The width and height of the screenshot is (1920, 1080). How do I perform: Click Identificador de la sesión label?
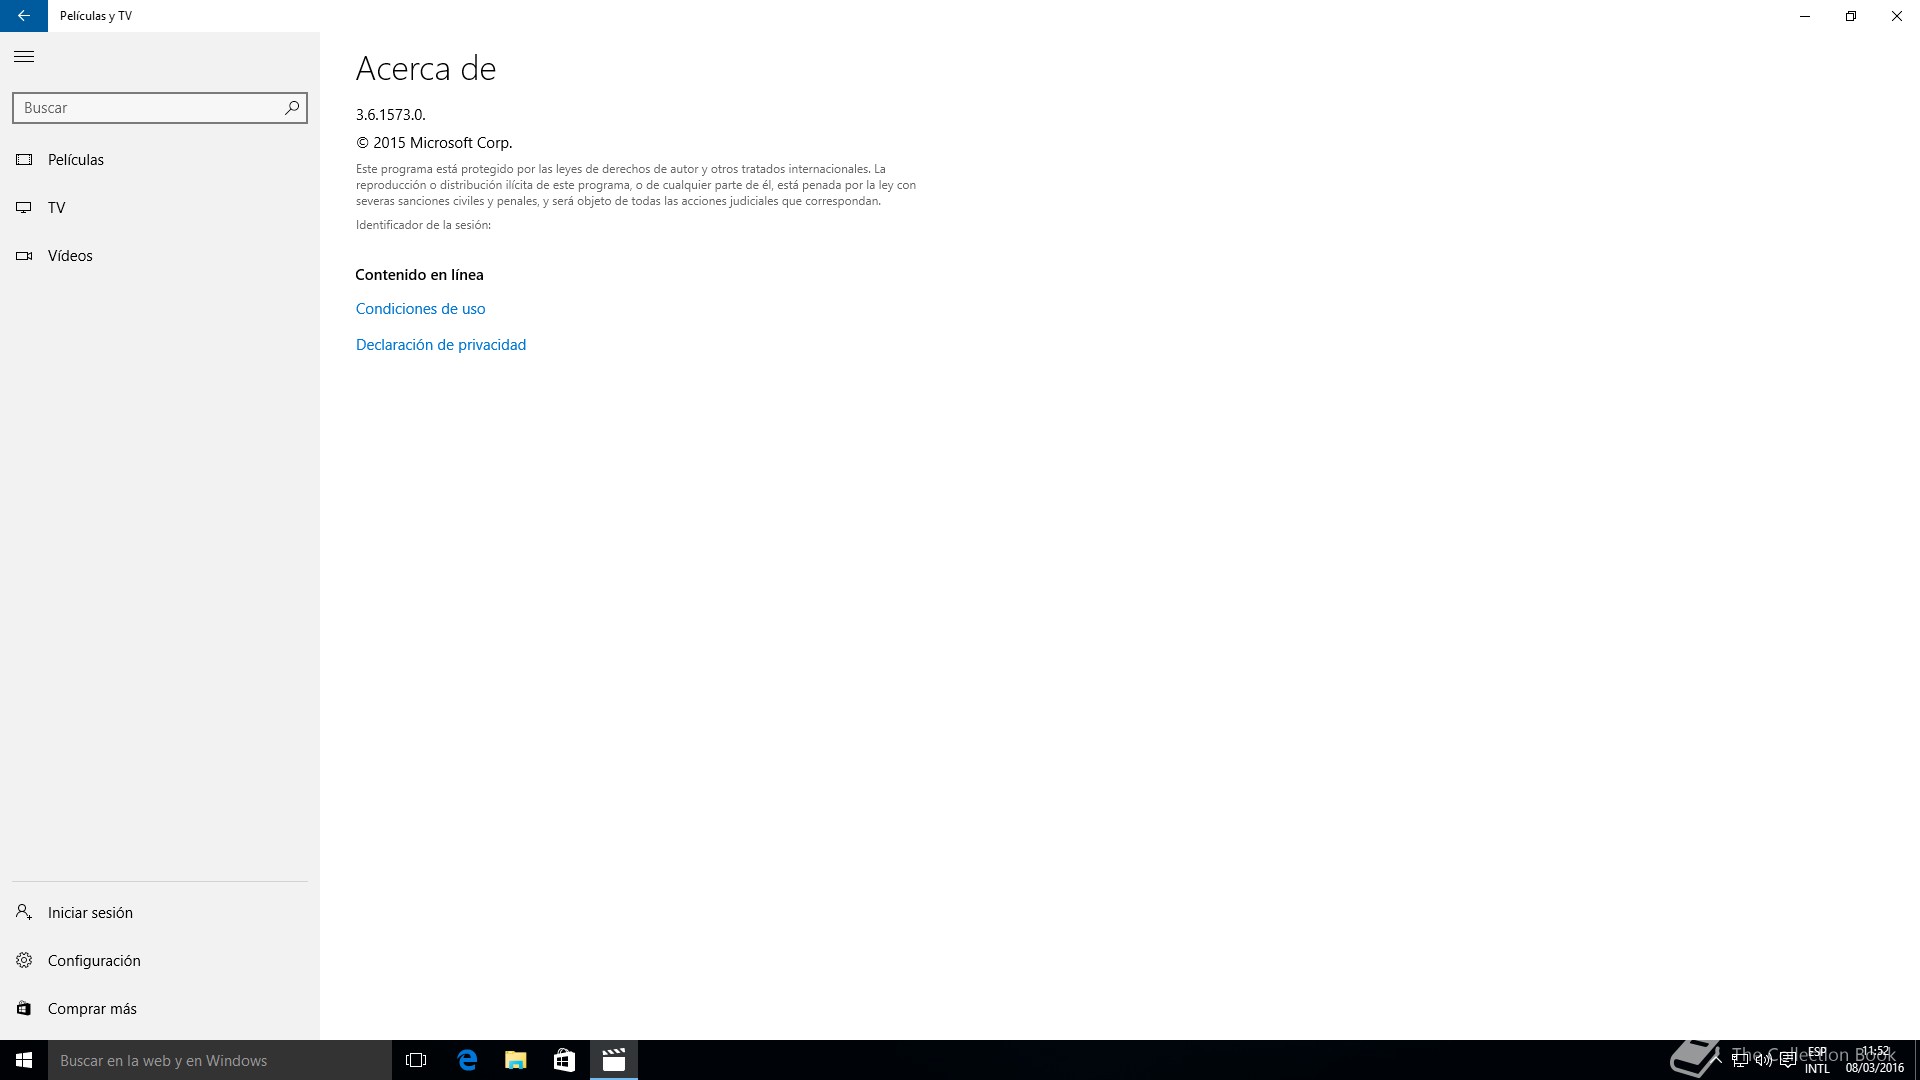pos(423,225)
